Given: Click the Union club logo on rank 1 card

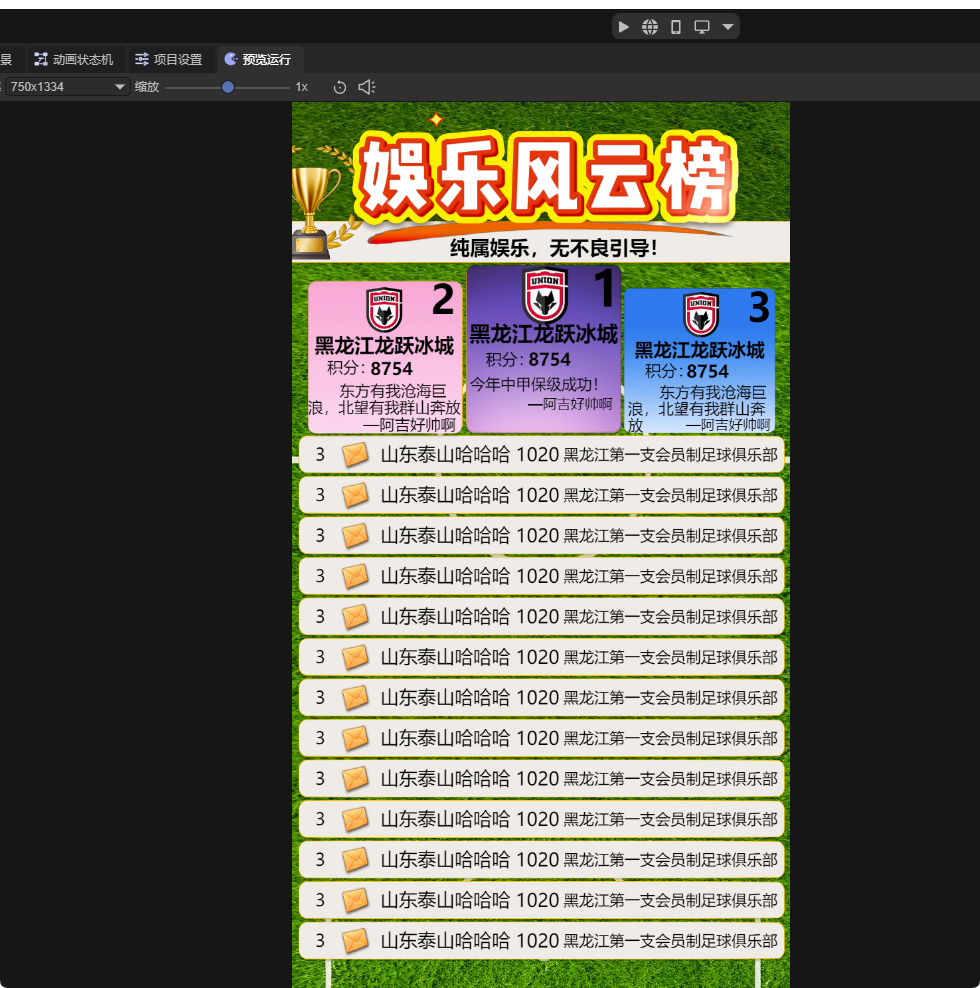Looking at the screenshot, I should click(545, 294).
